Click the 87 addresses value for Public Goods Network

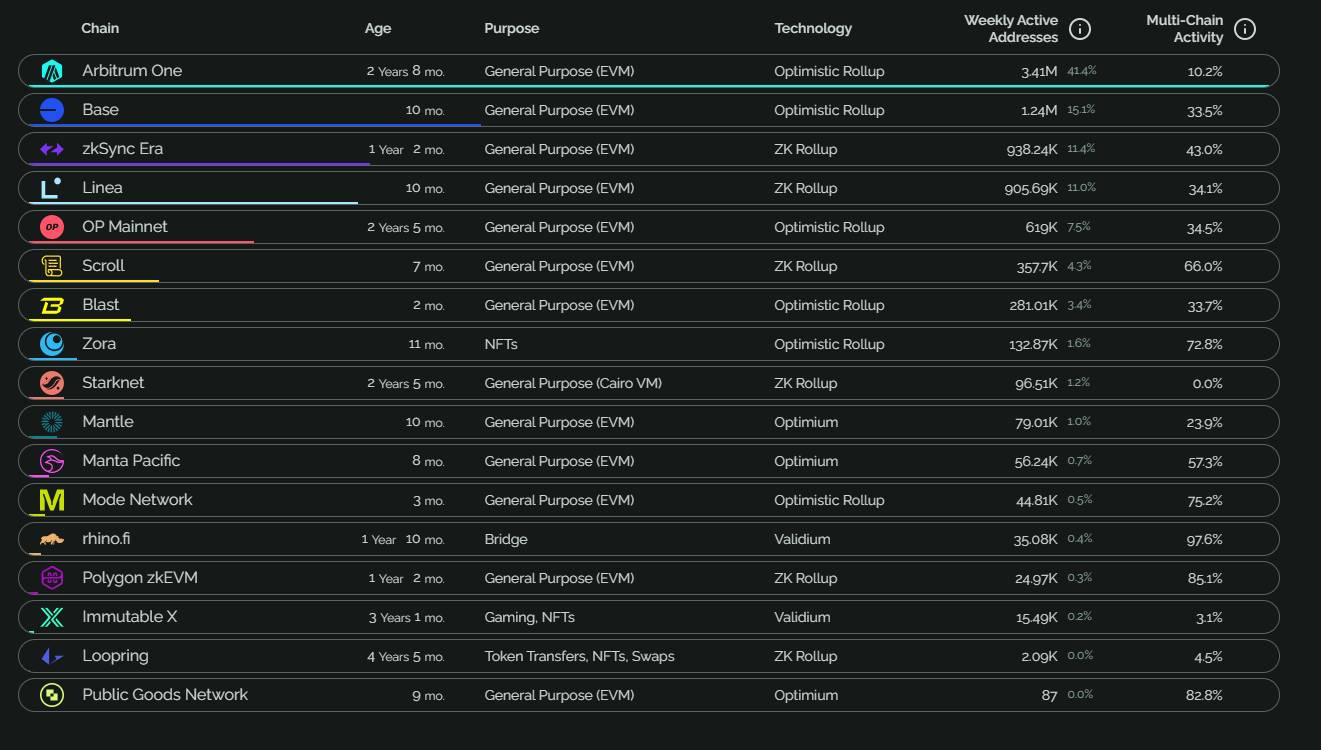[1049, 695]
